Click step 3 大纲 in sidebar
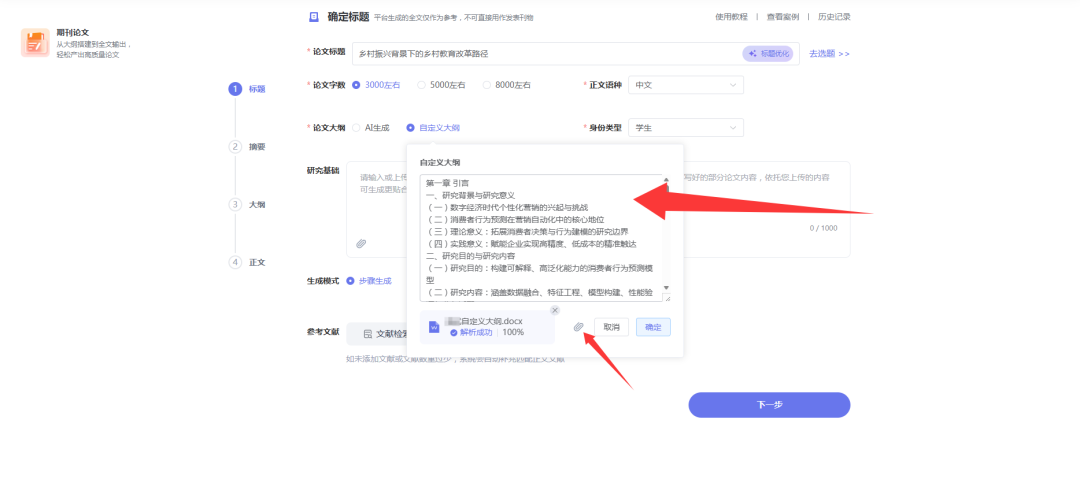This screenshot has height=494, width=1080. click(247, 205)
